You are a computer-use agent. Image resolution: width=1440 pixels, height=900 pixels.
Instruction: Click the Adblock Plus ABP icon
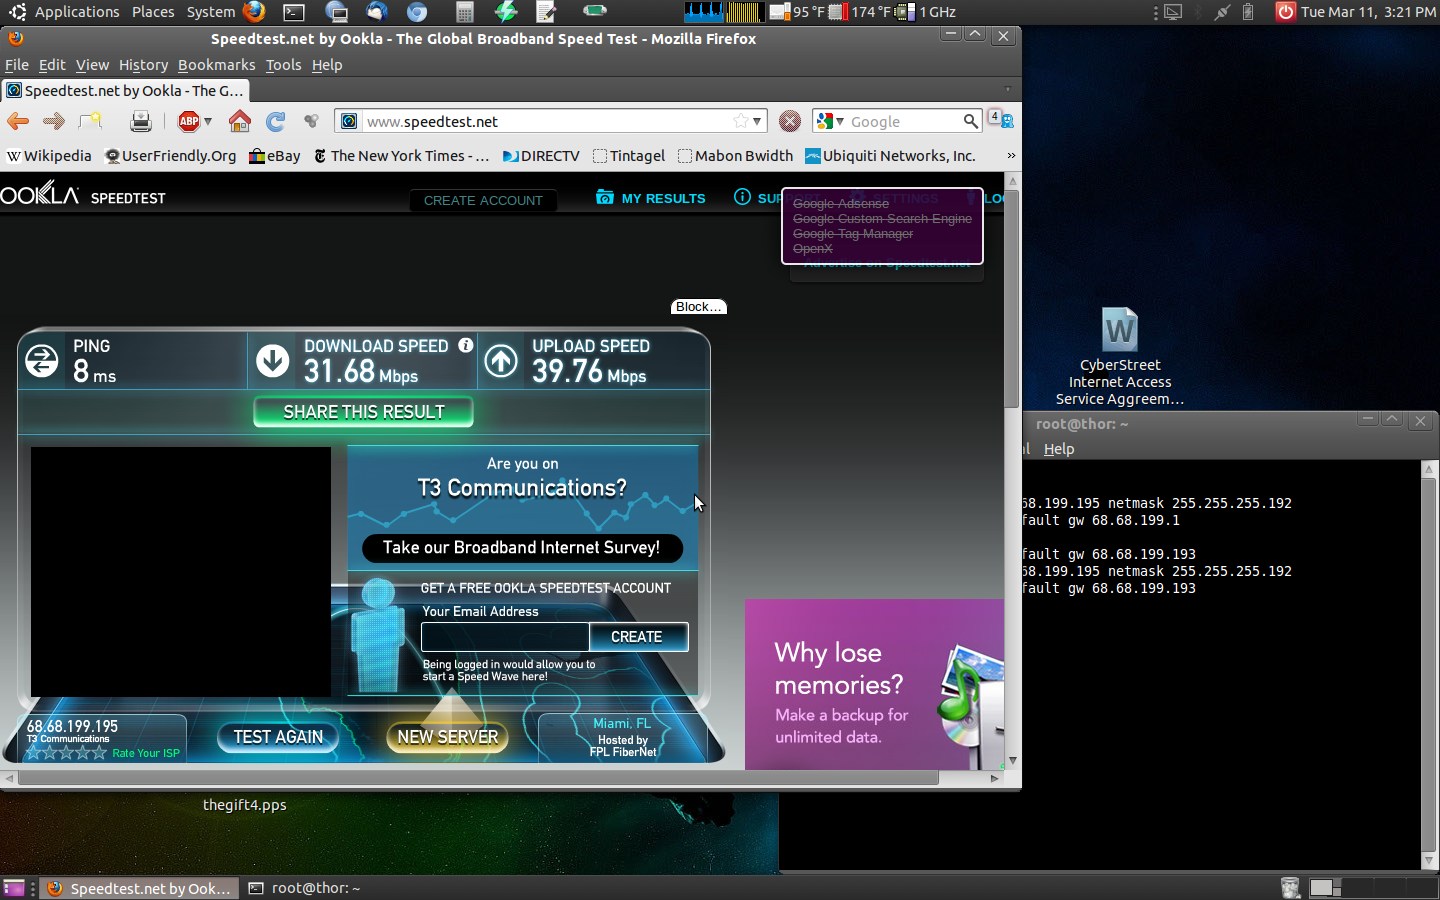point(189,122)
